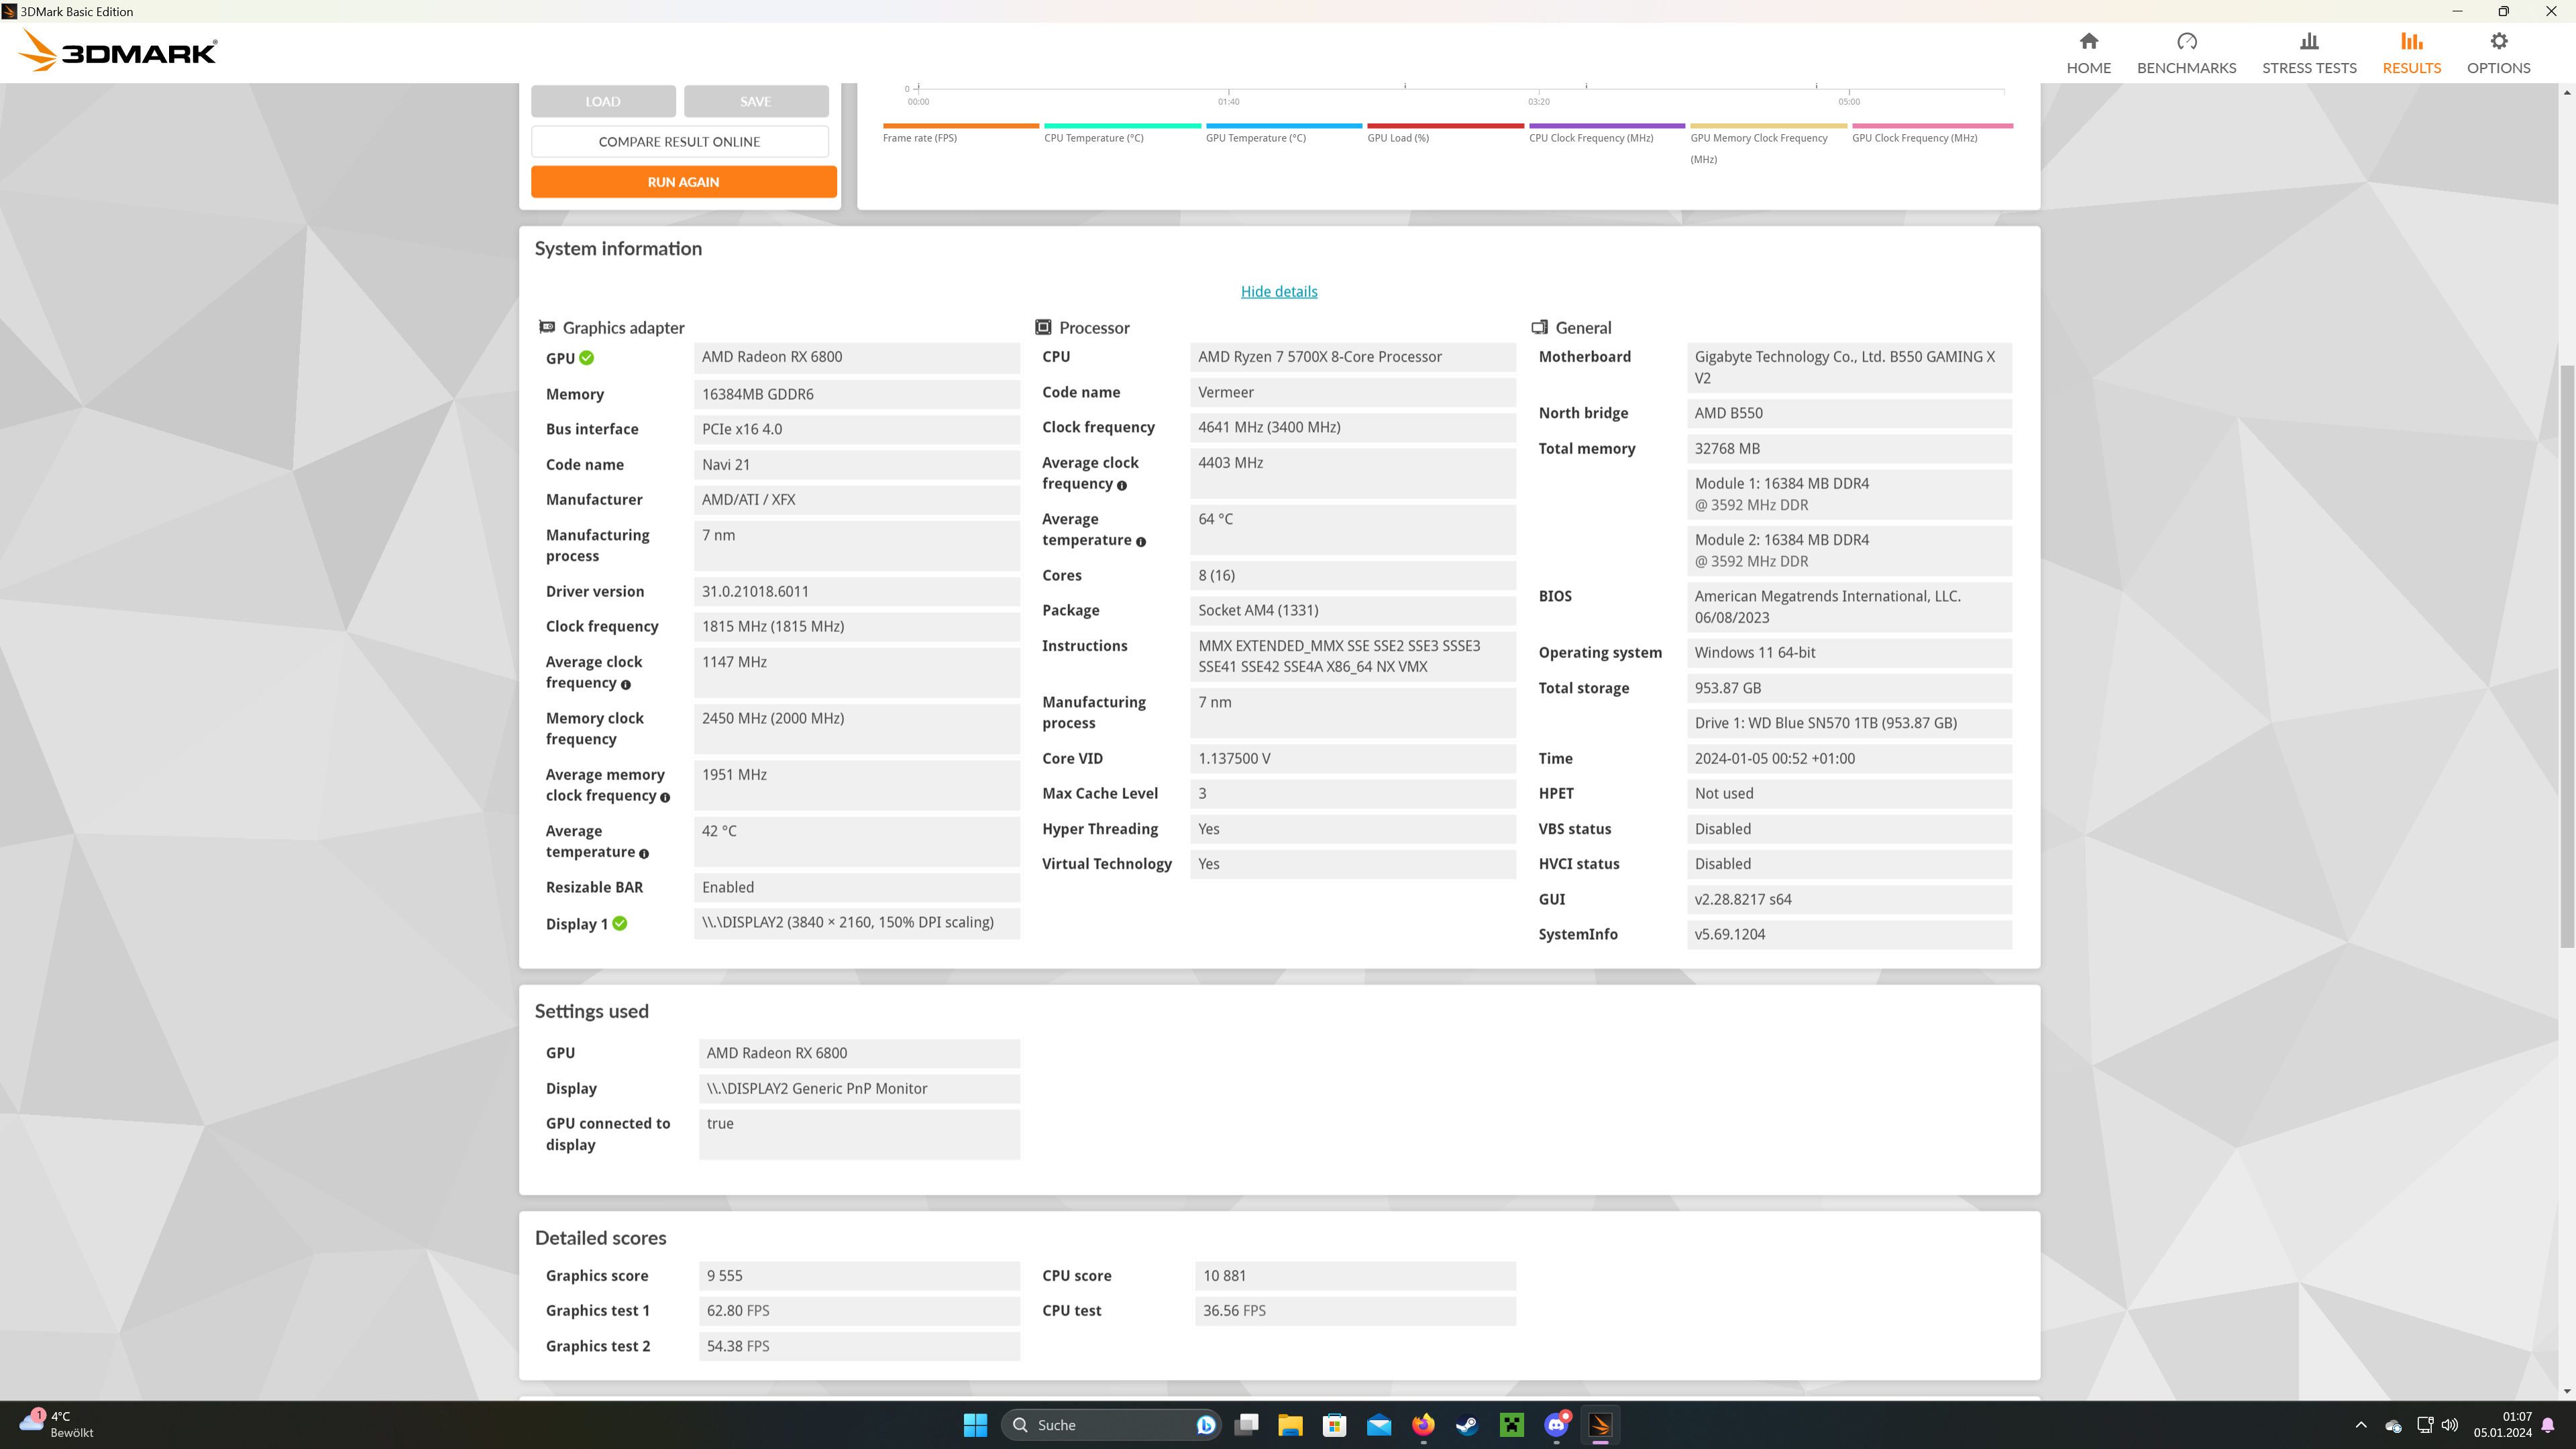Screen dimensions: 2576x1449
Task: Click Compare Result Online button
Action: 679,141
